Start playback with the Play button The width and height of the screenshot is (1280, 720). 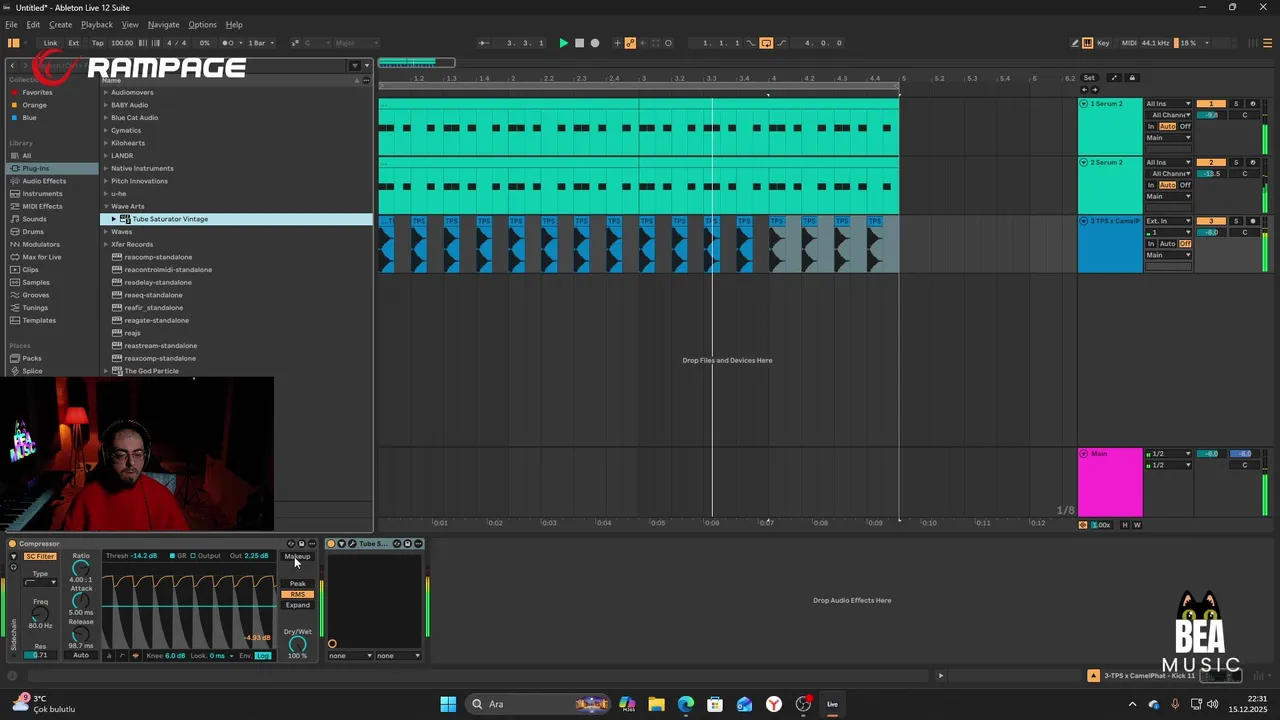tap(564, 43)
